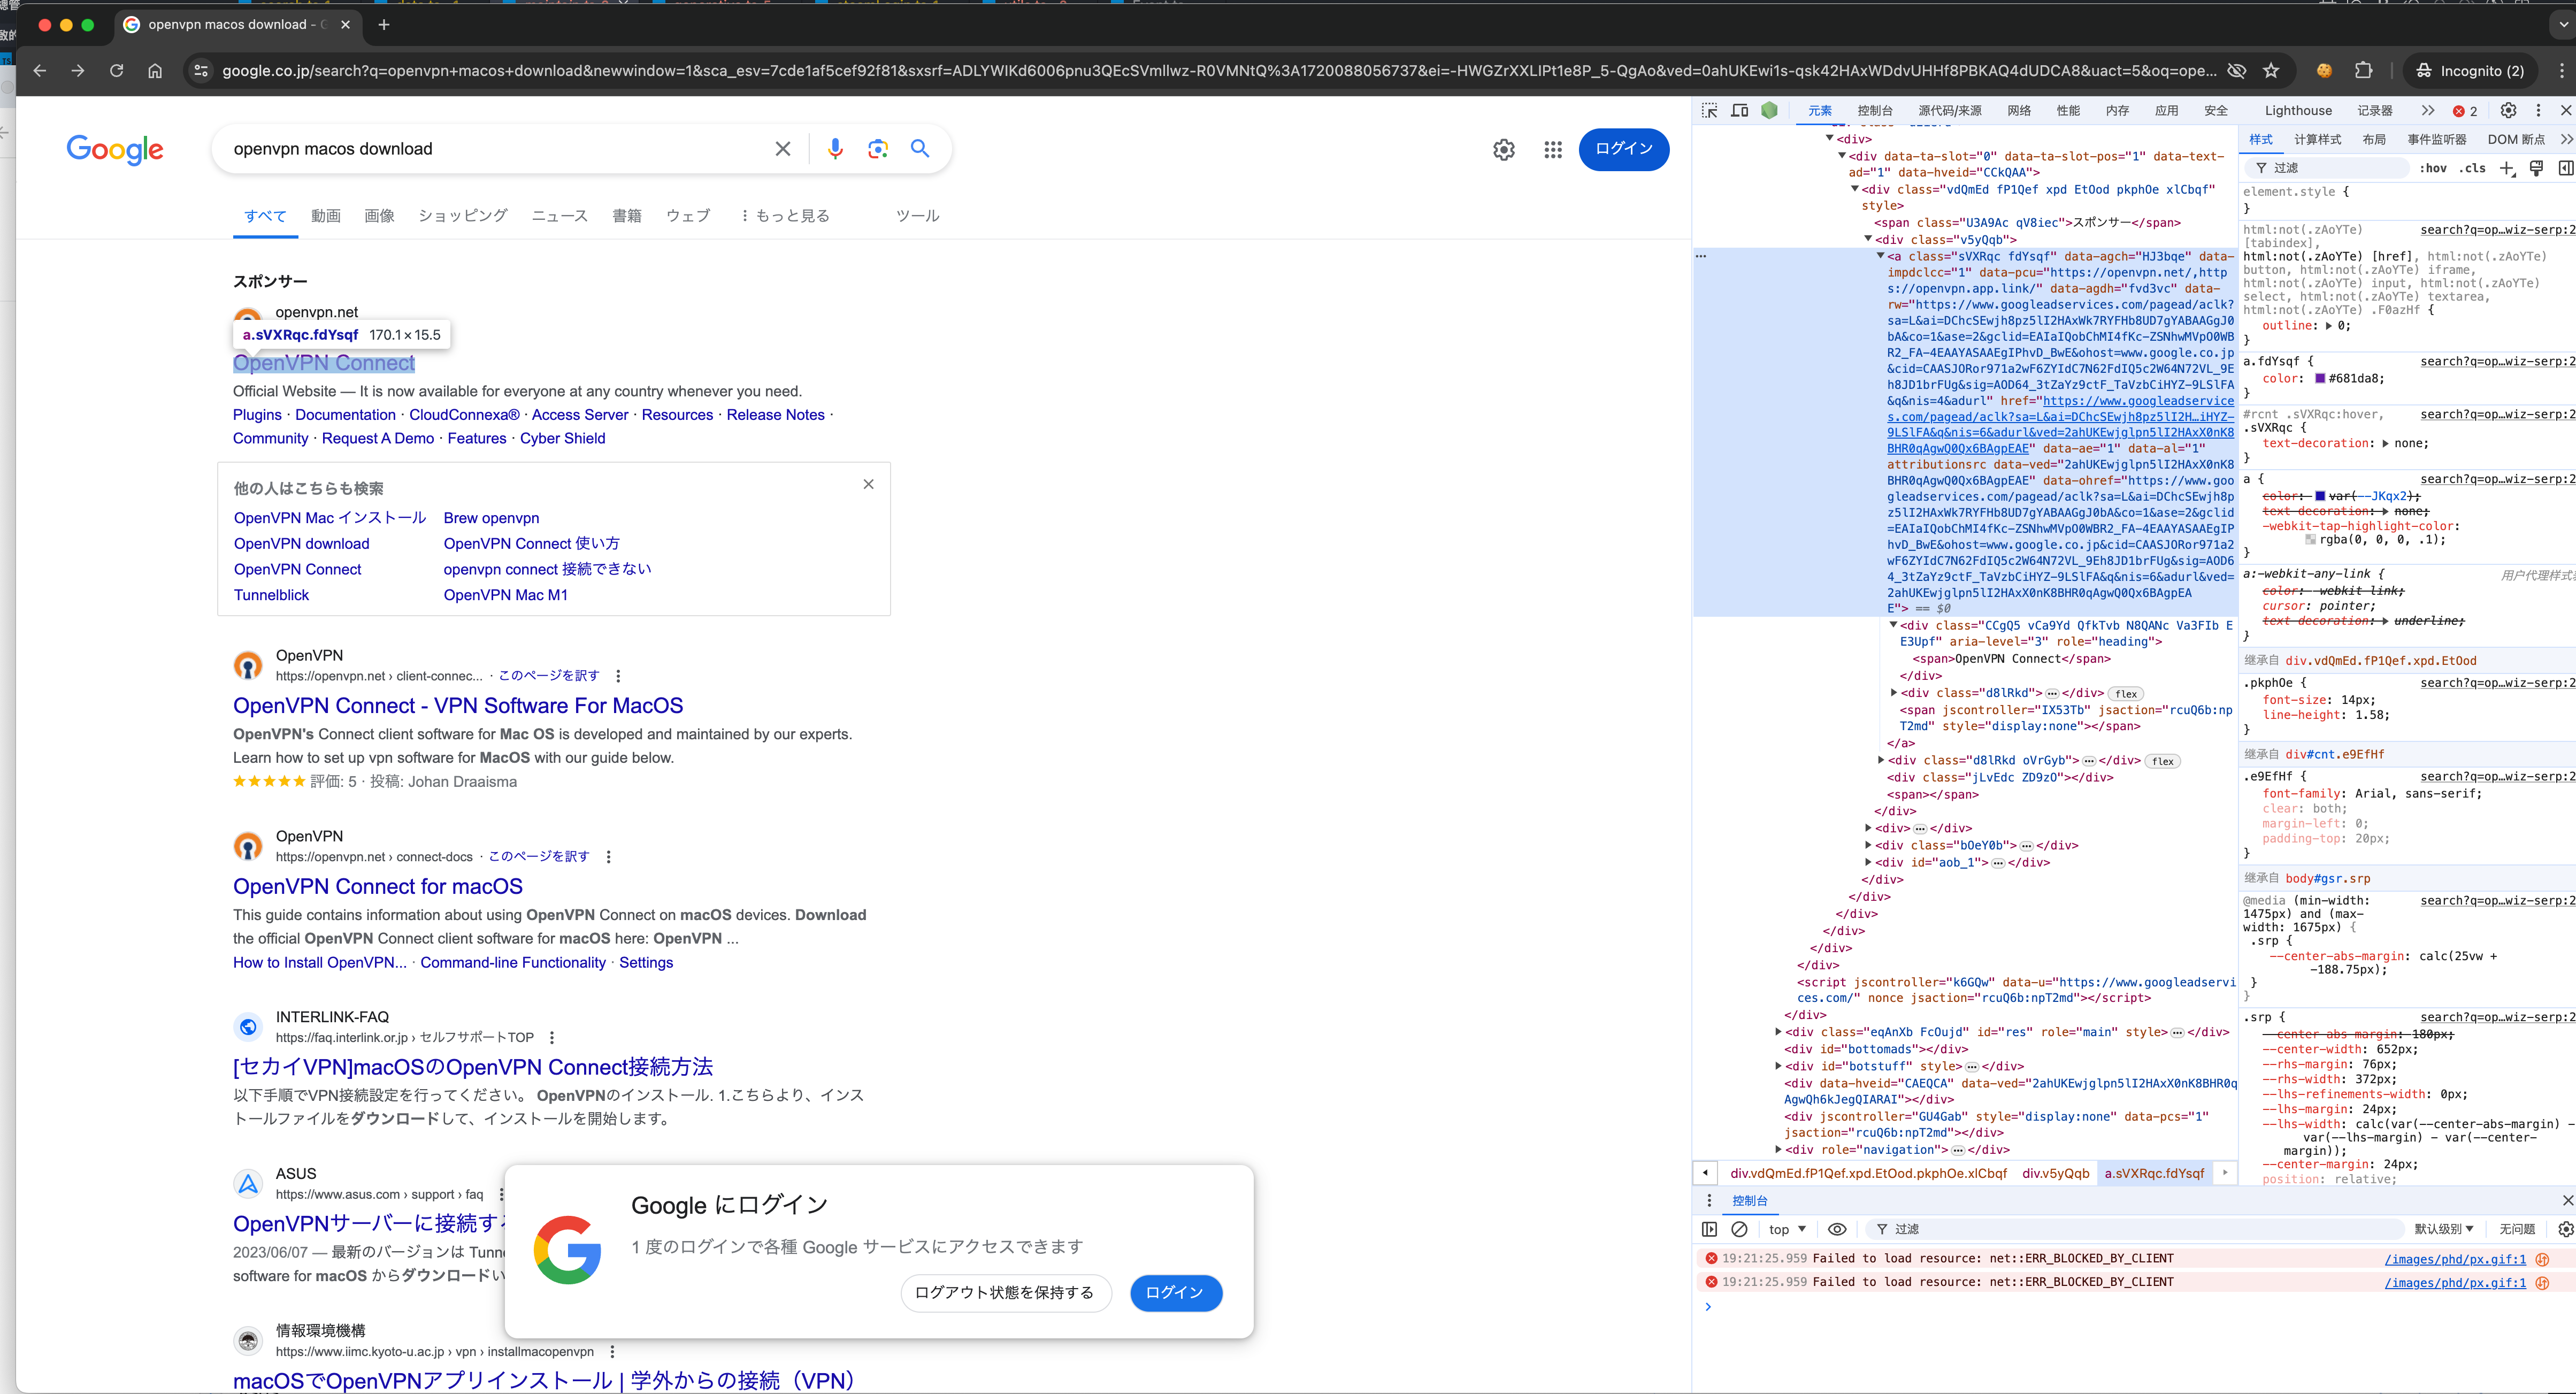Open DevTools settings gear in top bar
Screen dimensions: 2576x1394
click(x=2508, y=111)
